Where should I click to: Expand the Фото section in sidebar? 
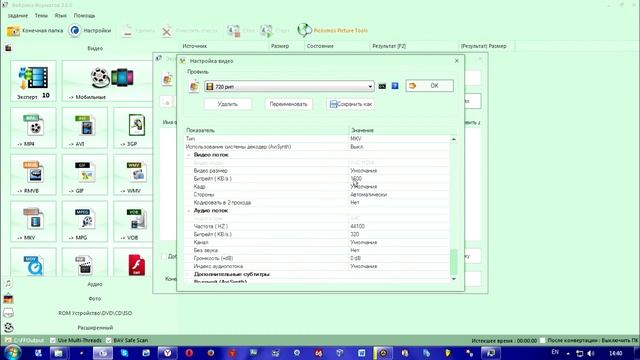[x=95, y=299]
